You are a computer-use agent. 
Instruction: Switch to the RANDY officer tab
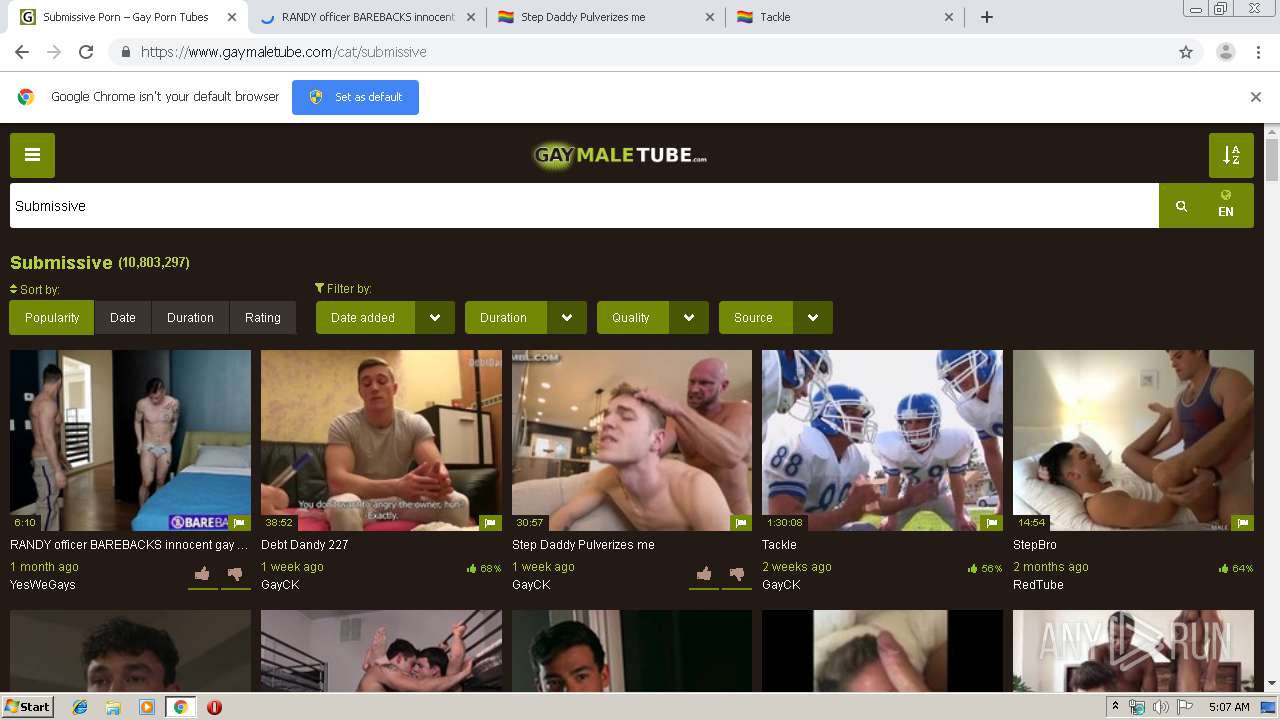pyautogui.click(x=367, y=17)
